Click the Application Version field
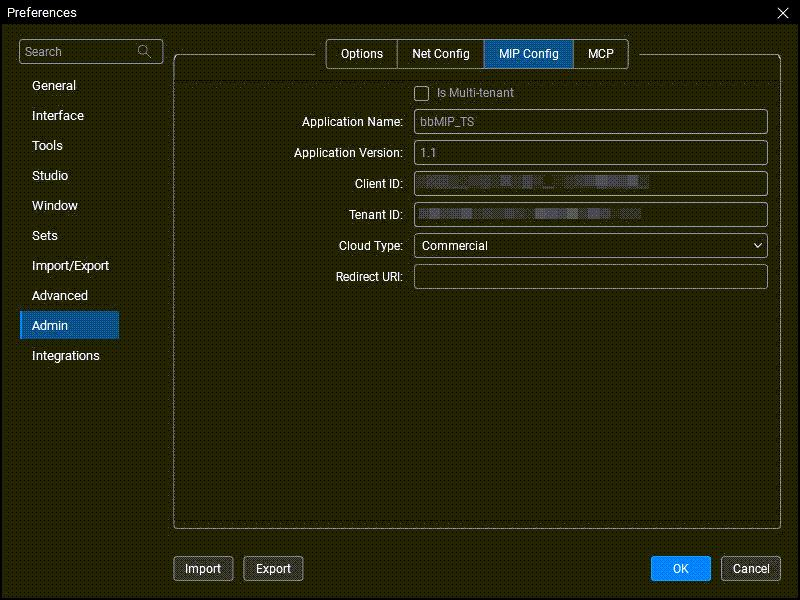The height and width of the screenshot is (600, 800). [590, 153]
